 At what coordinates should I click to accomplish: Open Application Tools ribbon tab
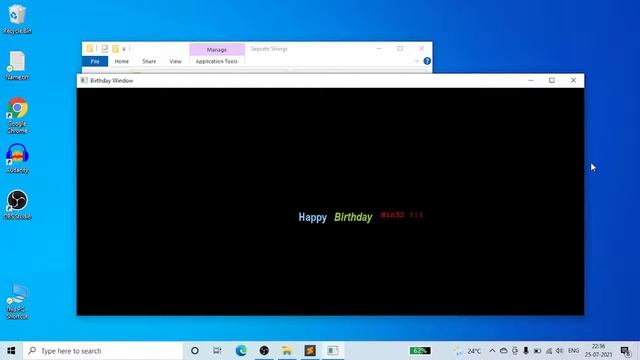[217, 61]
